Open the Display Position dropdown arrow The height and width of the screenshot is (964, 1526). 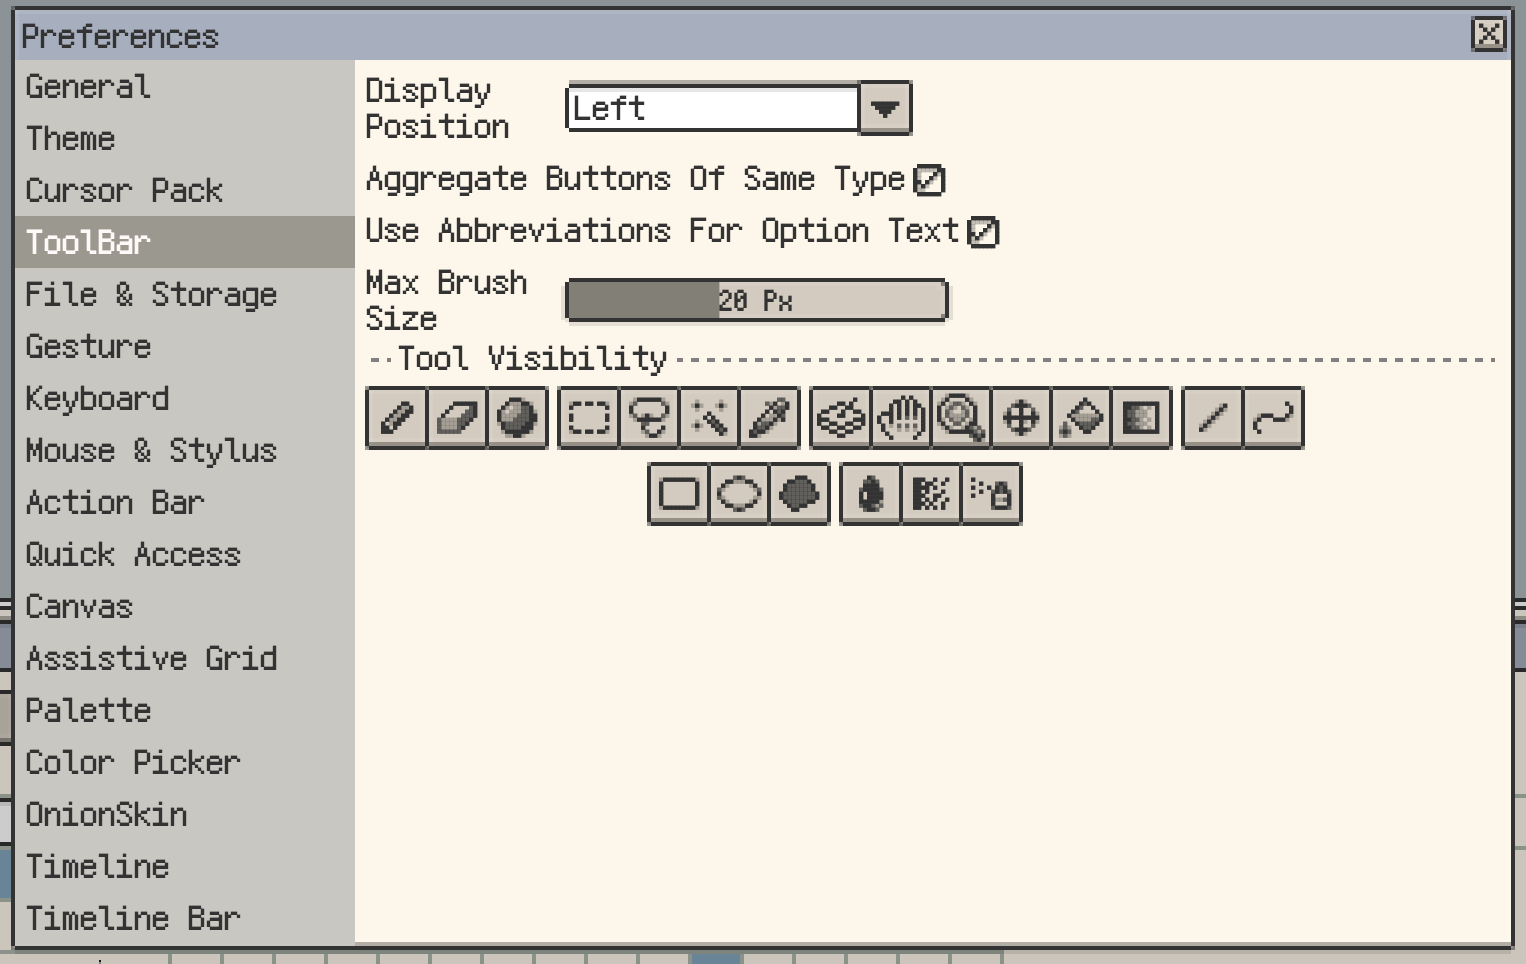(x=885, y=108)
